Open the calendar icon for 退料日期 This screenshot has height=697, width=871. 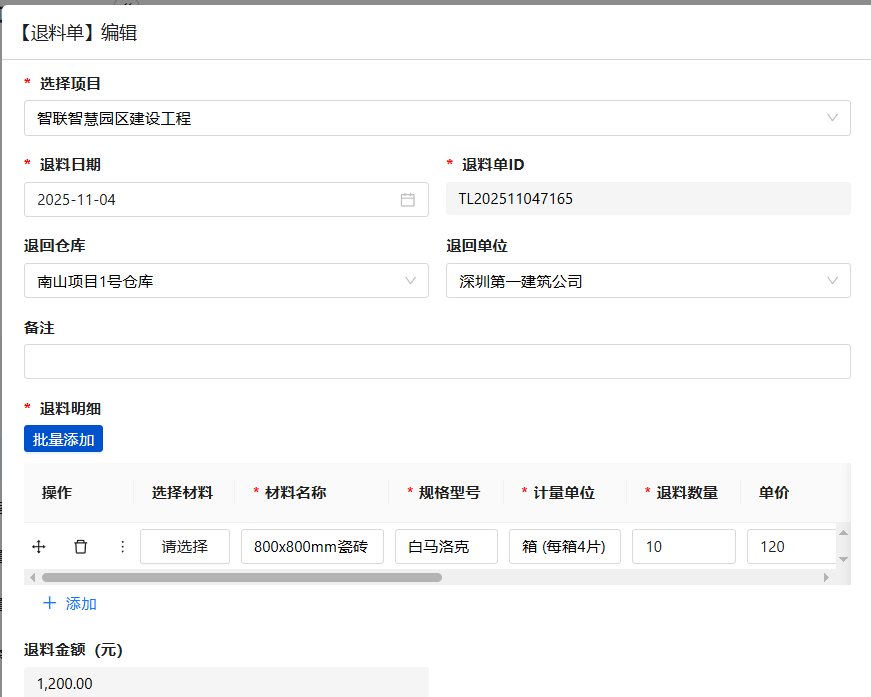(x=408, y=200)
